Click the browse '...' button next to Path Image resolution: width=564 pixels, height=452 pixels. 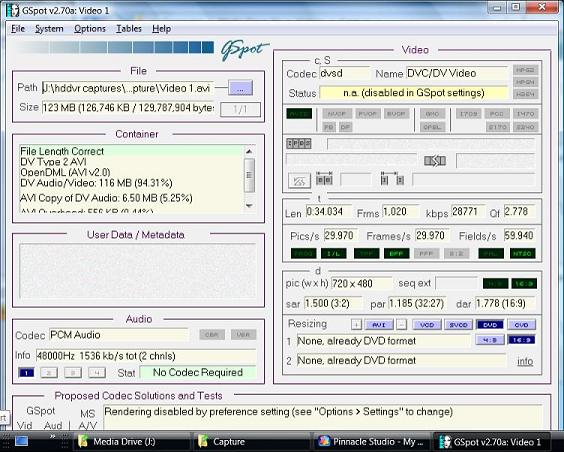(241, 88)
